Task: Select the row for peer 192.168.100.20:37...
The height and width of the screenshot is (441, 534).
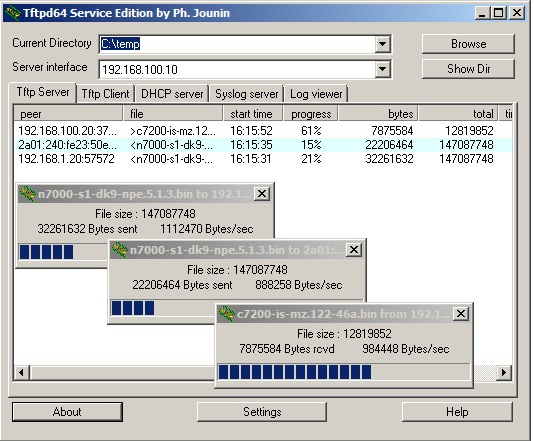Action: click(x=263, y=131)
